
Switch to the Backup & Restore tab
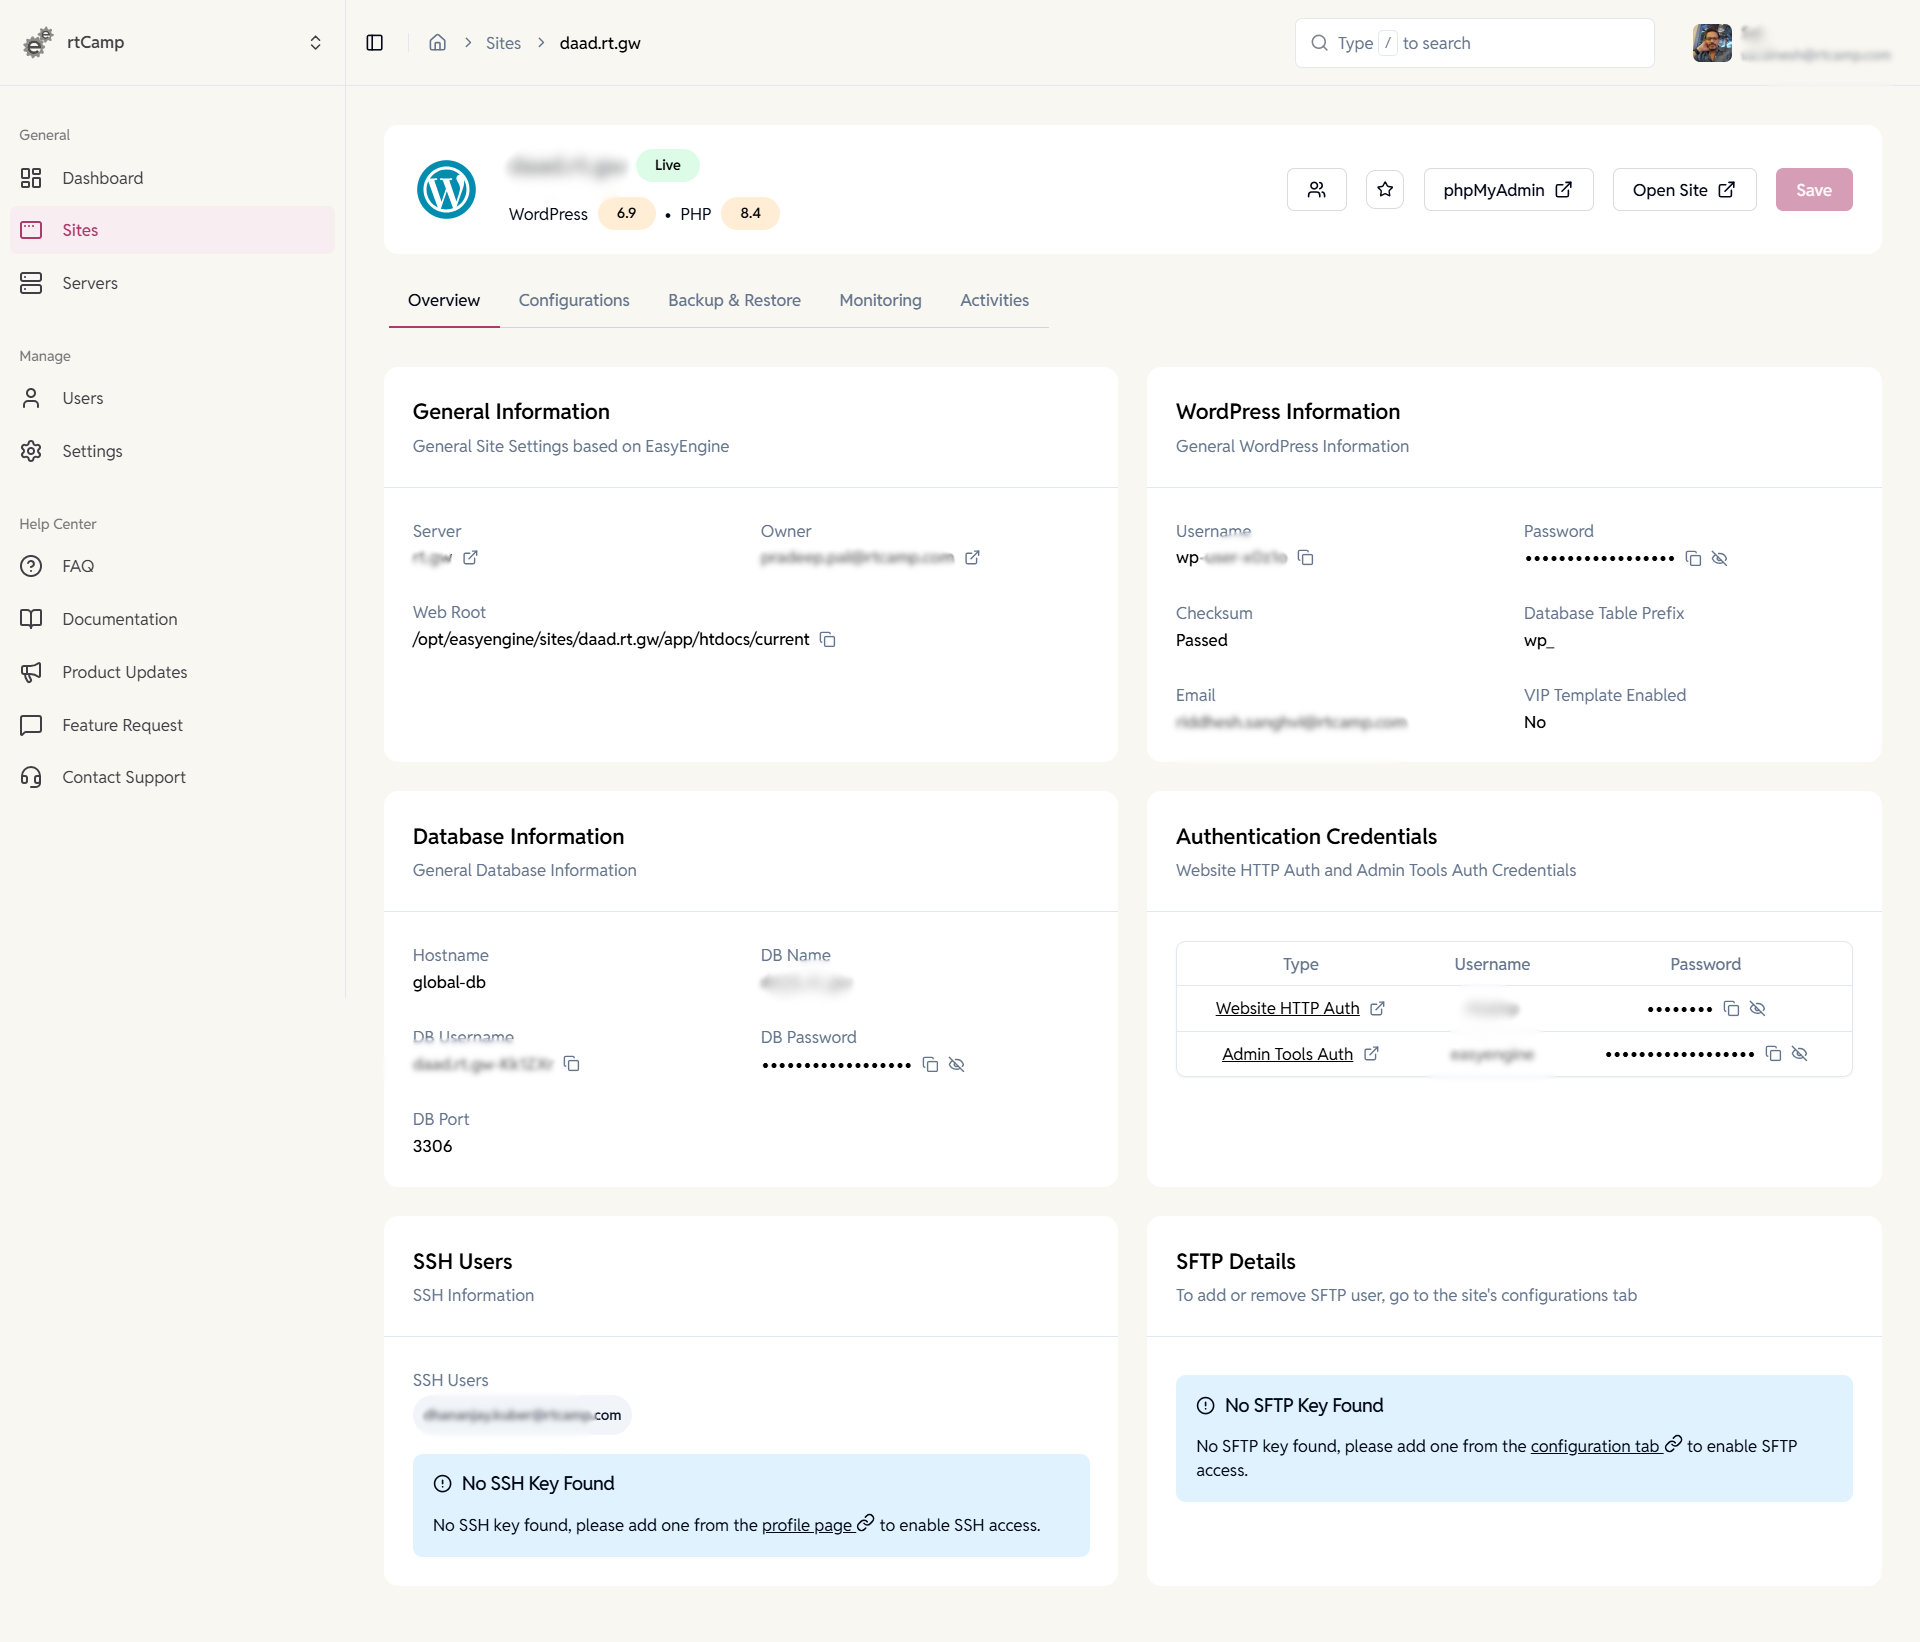(734, 300)
